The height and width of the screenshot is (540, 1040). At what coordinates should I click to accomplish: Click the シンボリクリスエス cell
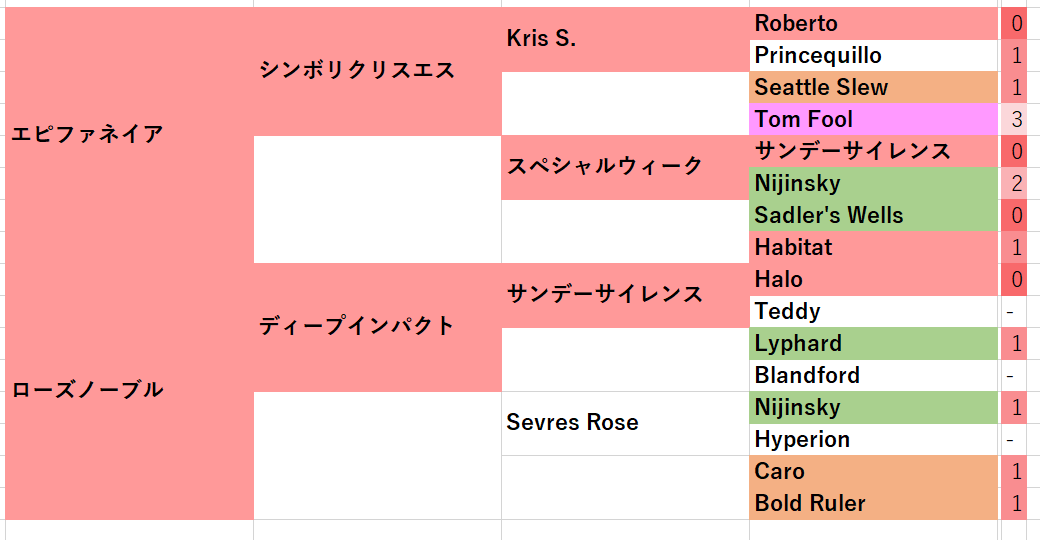tap(377, 72)
